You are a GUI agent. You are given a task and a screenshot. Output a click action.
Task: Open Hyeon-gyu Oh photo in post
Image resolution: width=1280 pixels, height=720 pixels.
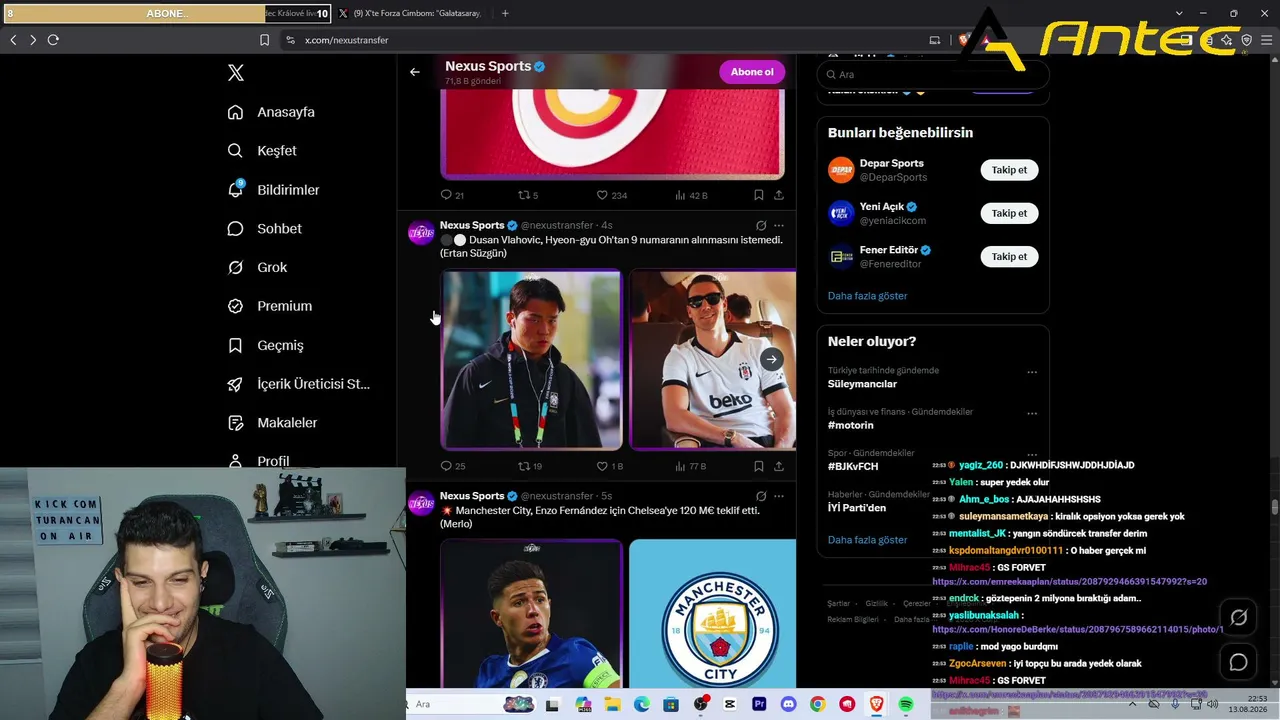pos(531,360)
